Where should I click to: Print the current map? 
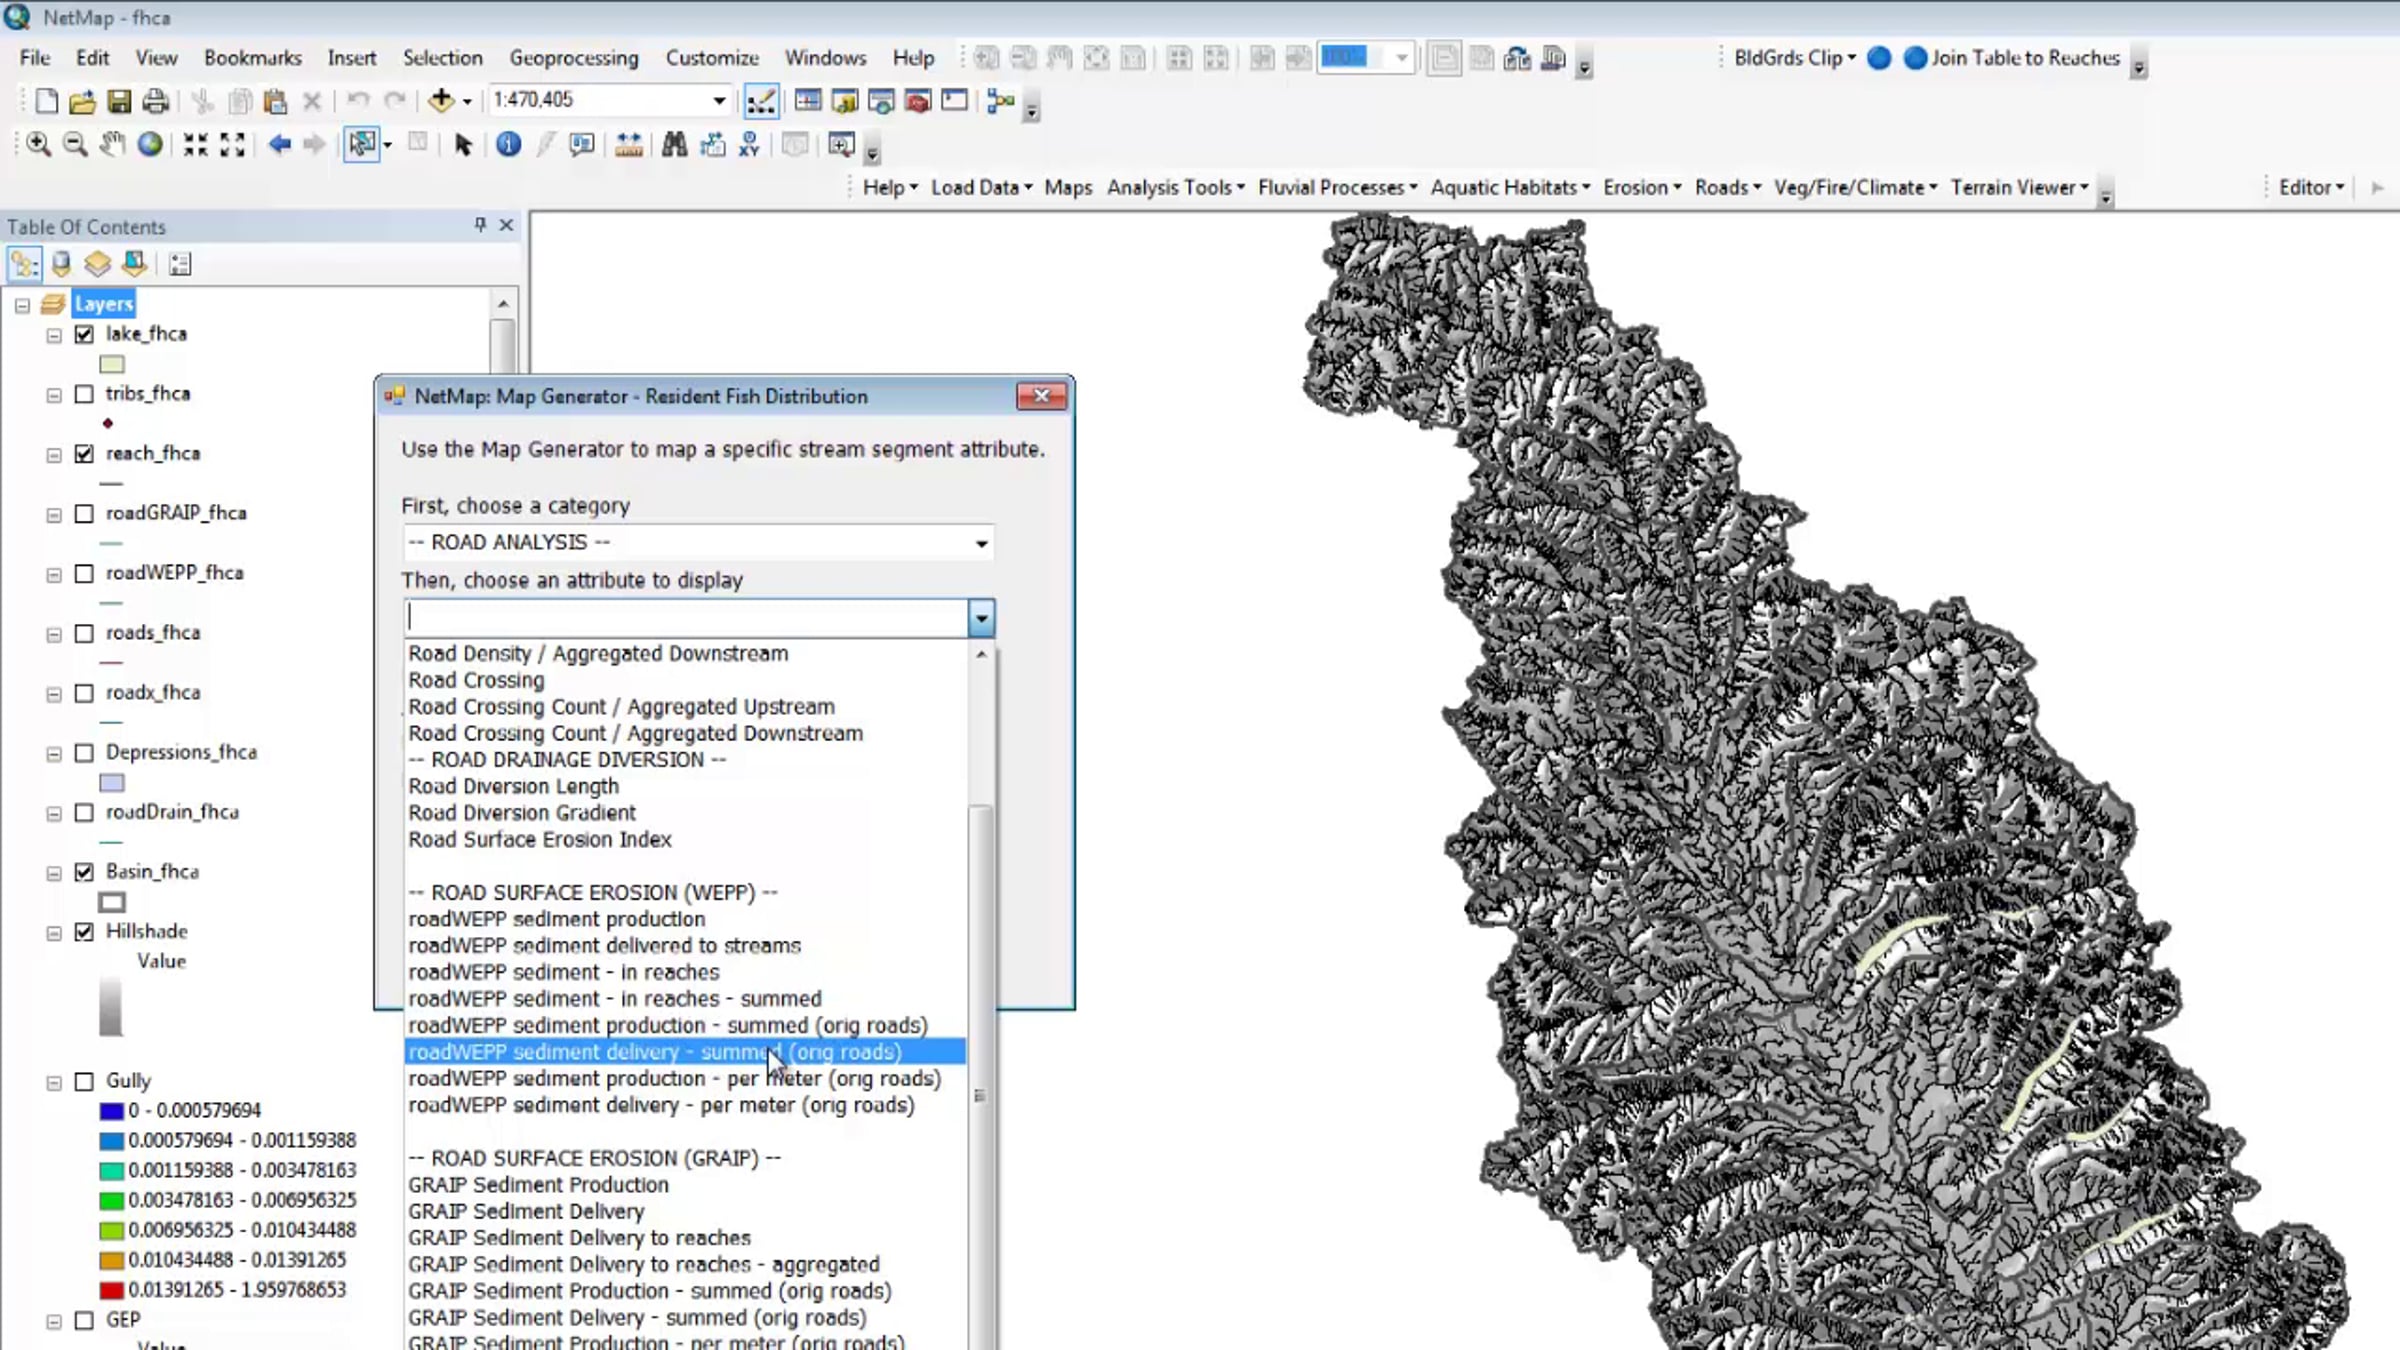click(155, 101)
